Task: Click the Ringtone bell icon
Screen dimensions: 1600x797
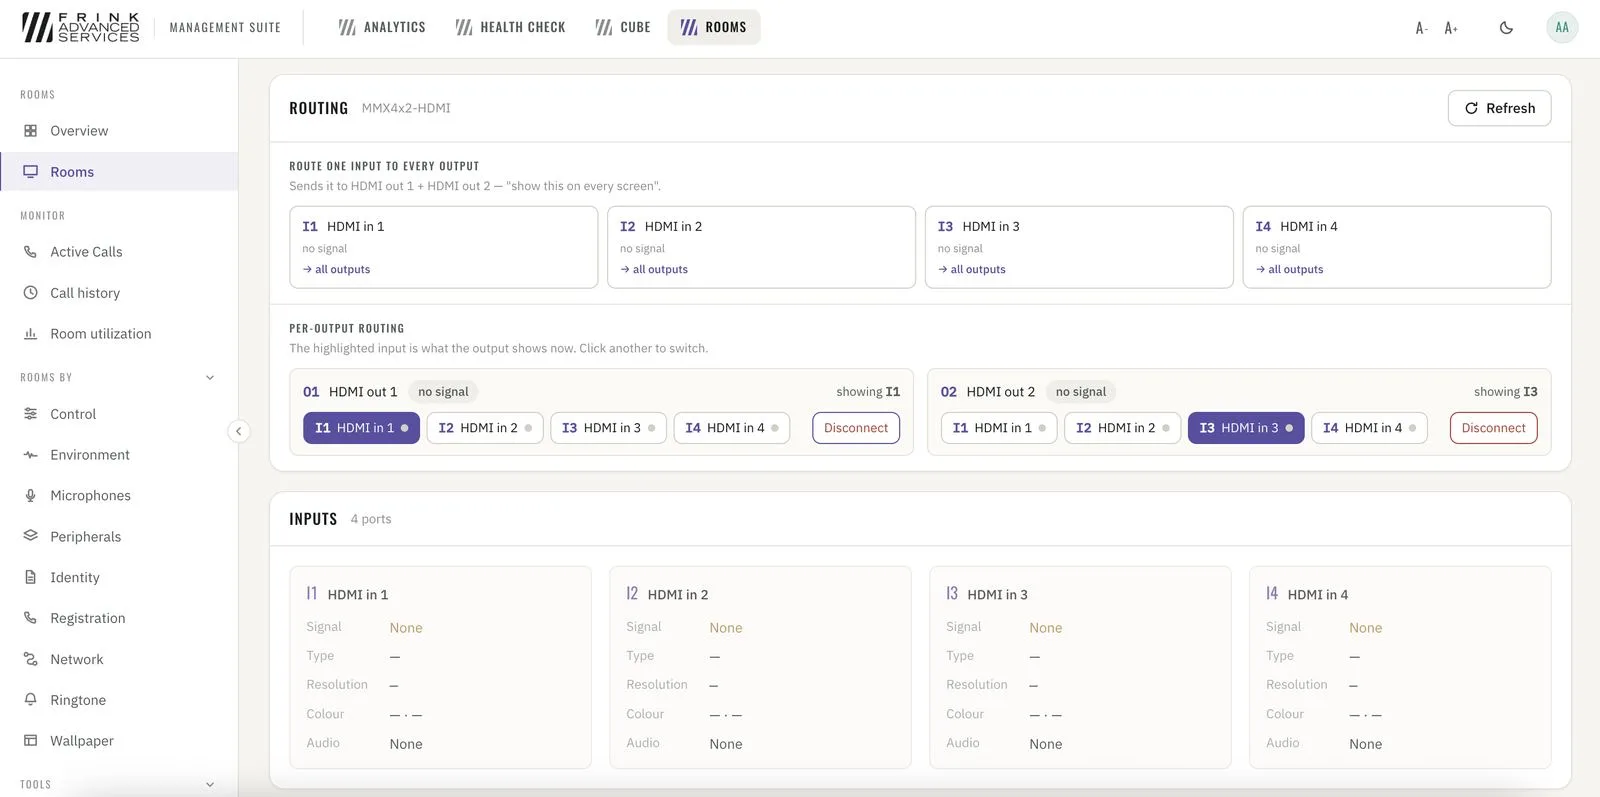Action: (31, 701)
